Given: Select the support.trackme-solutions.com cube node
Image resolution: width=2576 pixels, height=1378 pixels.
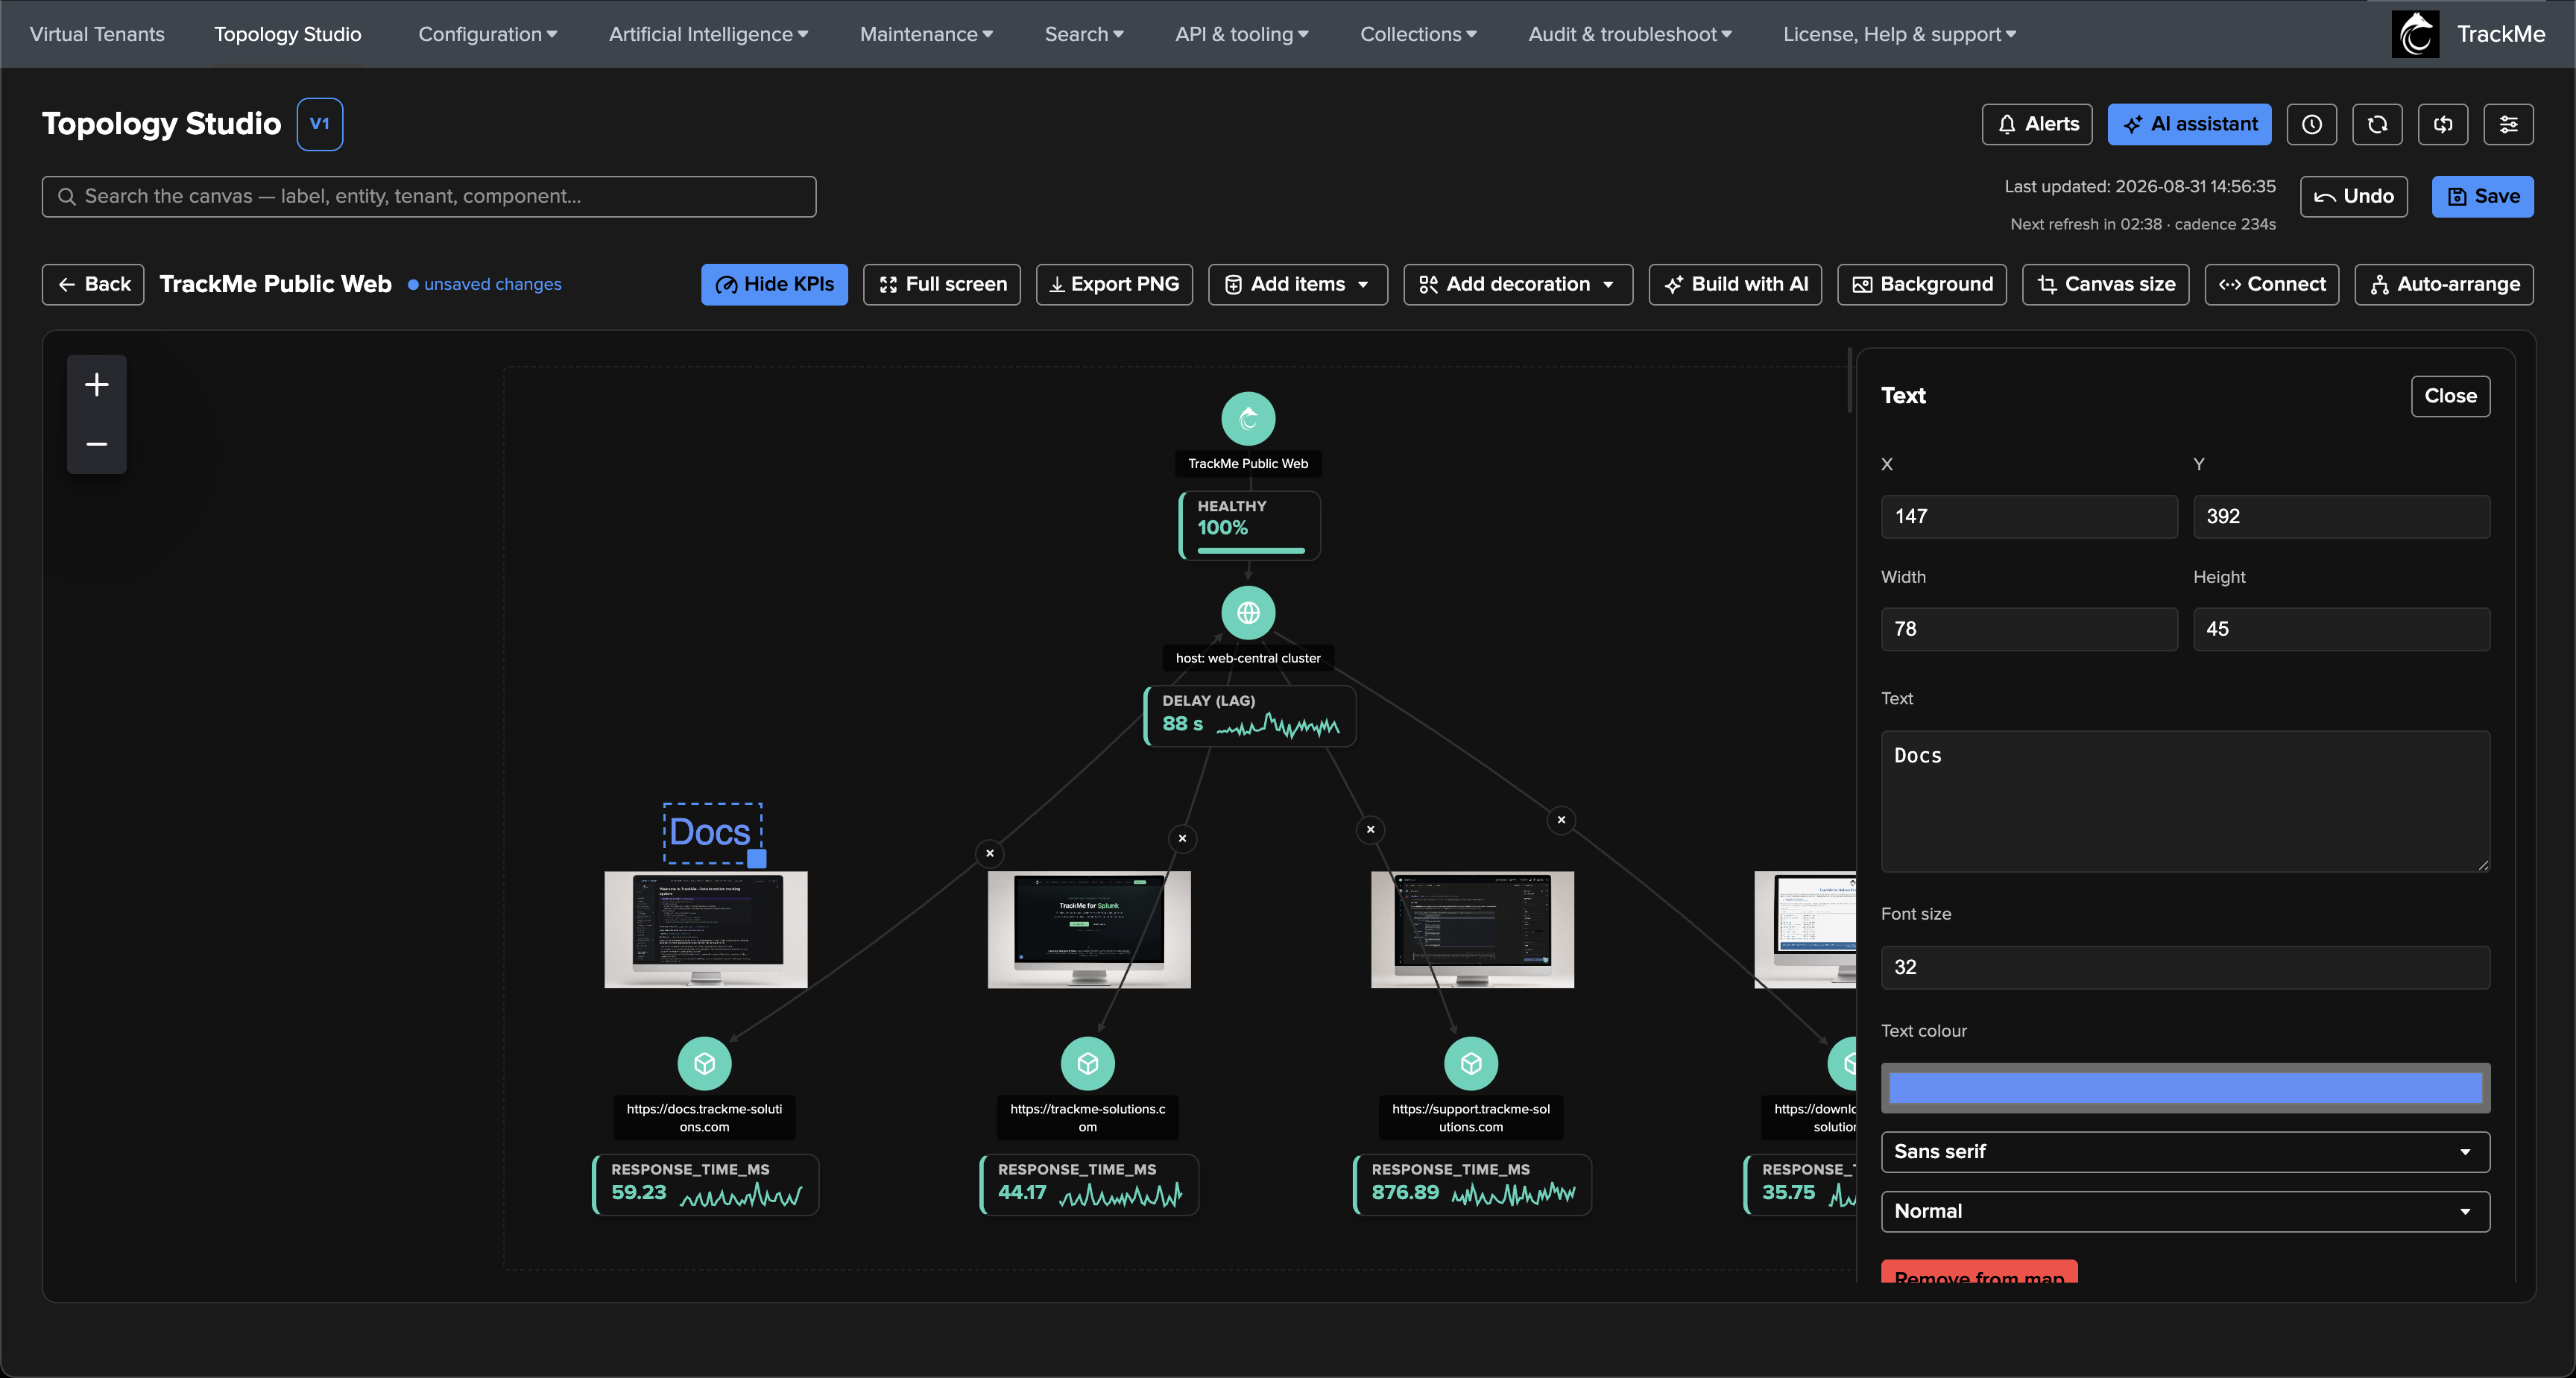Looking at the screenshot, I should (1471, 1063).
